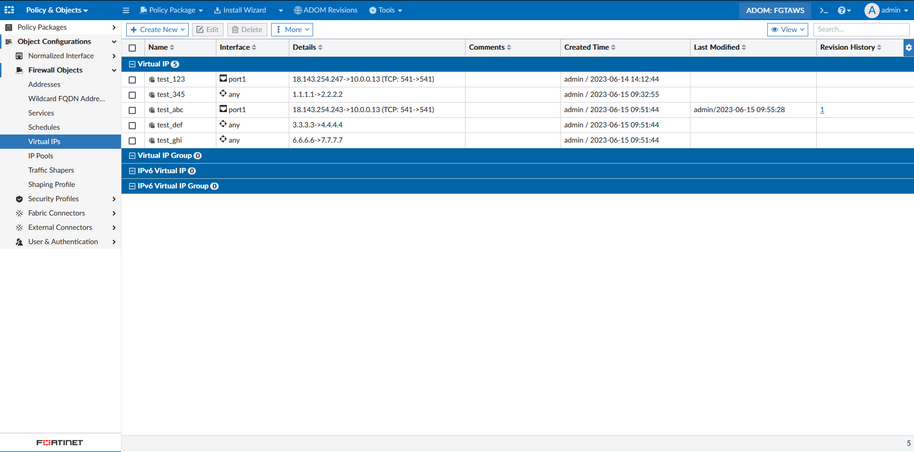Viewport: 914px width, 452px height.
Task: Click the port1 interface icon for test_abc
Action: tap(223, 108)
